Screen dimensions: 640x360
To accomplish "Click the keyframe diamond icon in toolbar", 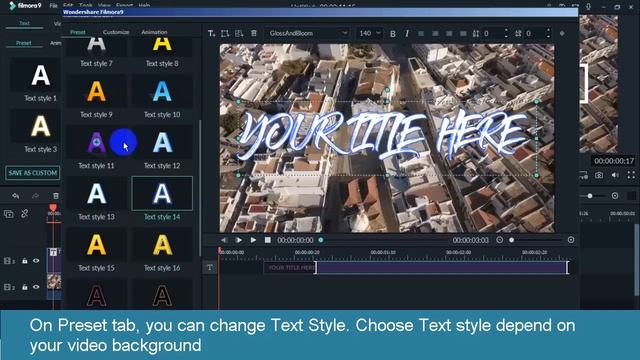I will tap(562, 33).
